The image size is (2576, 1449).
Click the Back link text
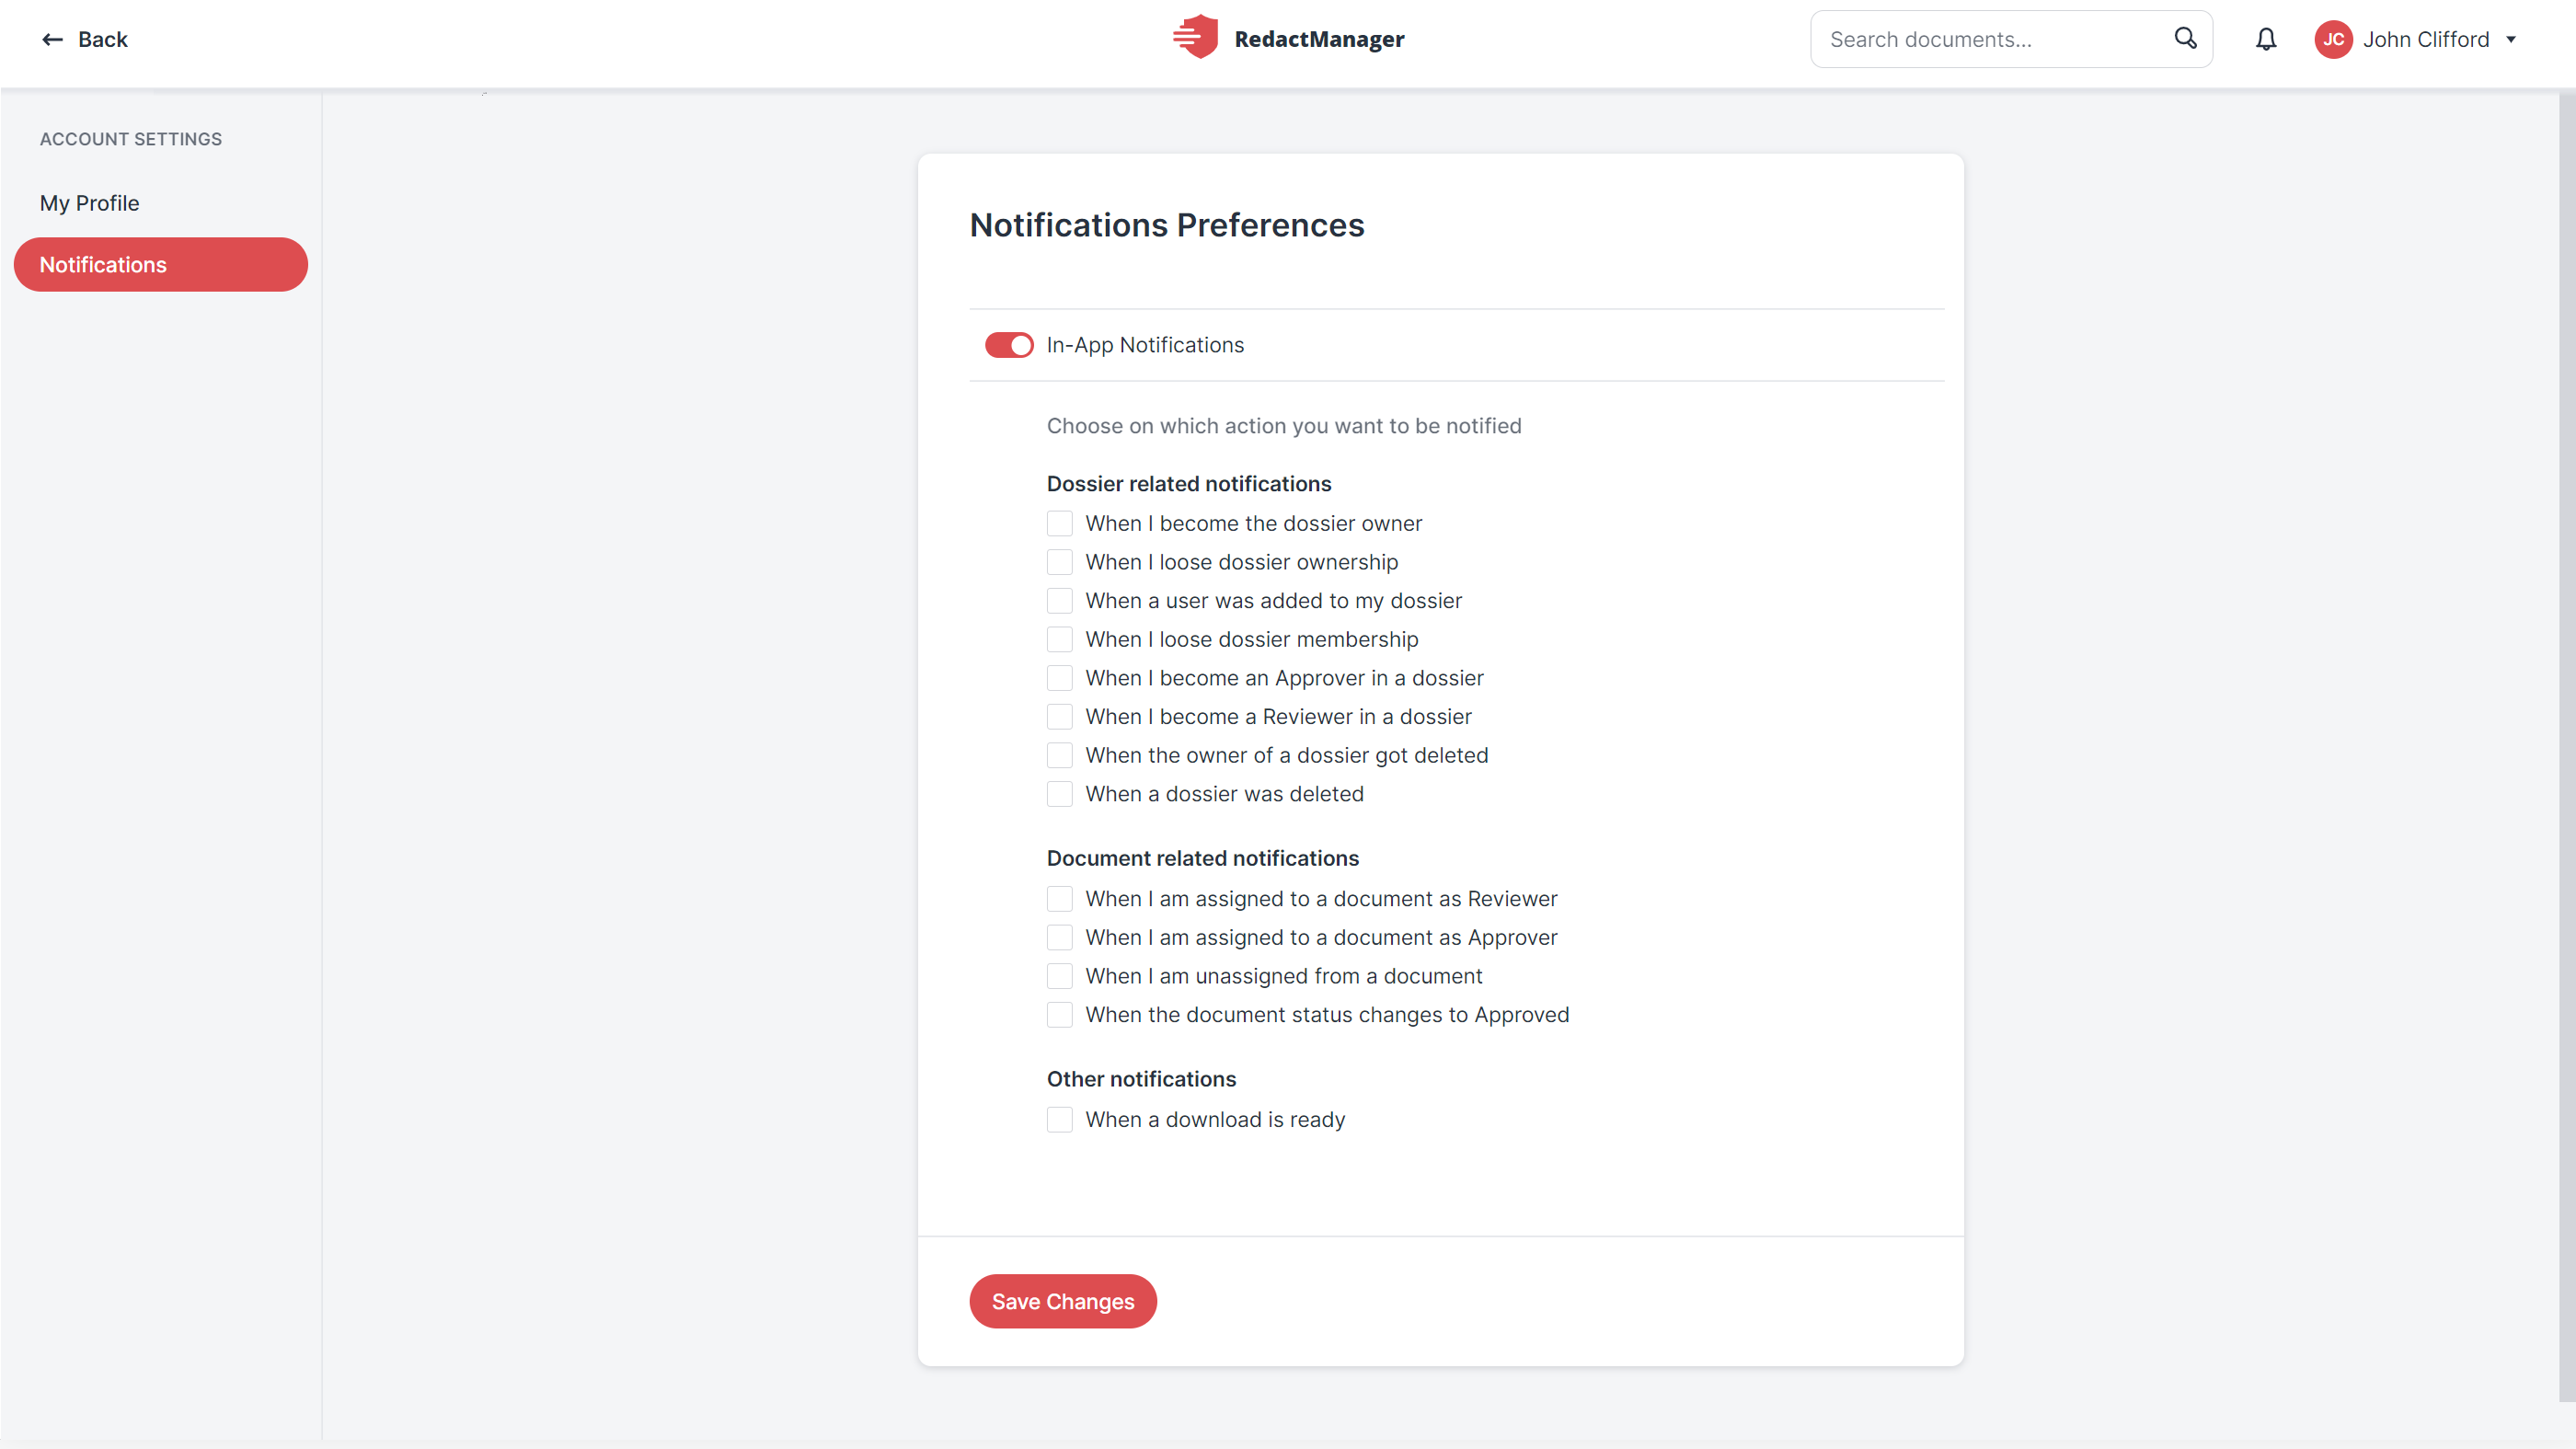(103, 39)
